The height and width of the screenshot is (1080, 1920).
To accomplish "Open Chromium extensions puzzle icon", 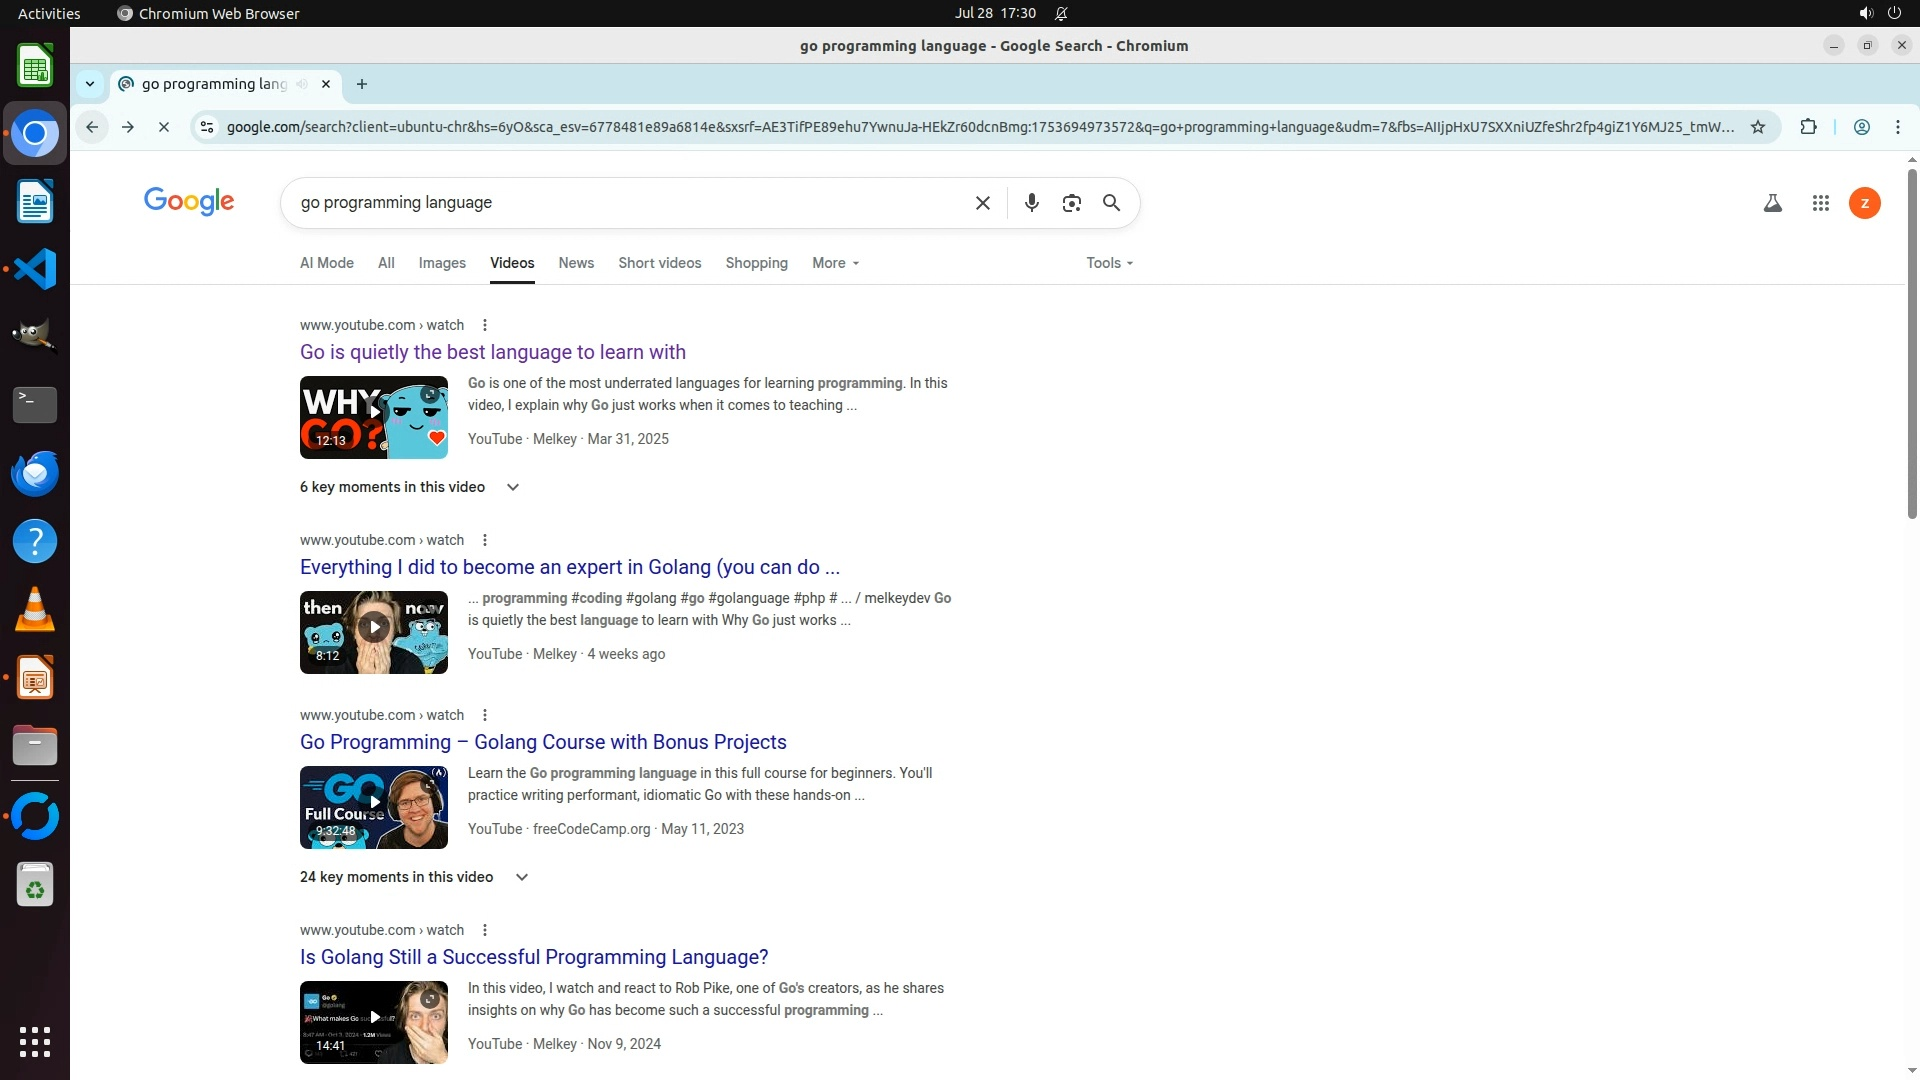I will 1808,127.
